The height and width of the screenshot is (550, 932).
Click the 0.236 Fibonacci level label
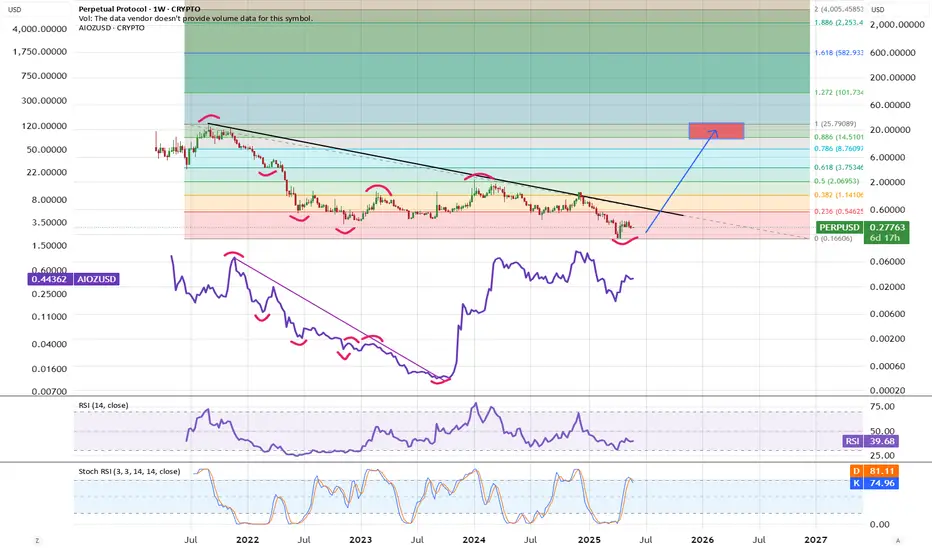pyautogui.click(x=836, y=212)
